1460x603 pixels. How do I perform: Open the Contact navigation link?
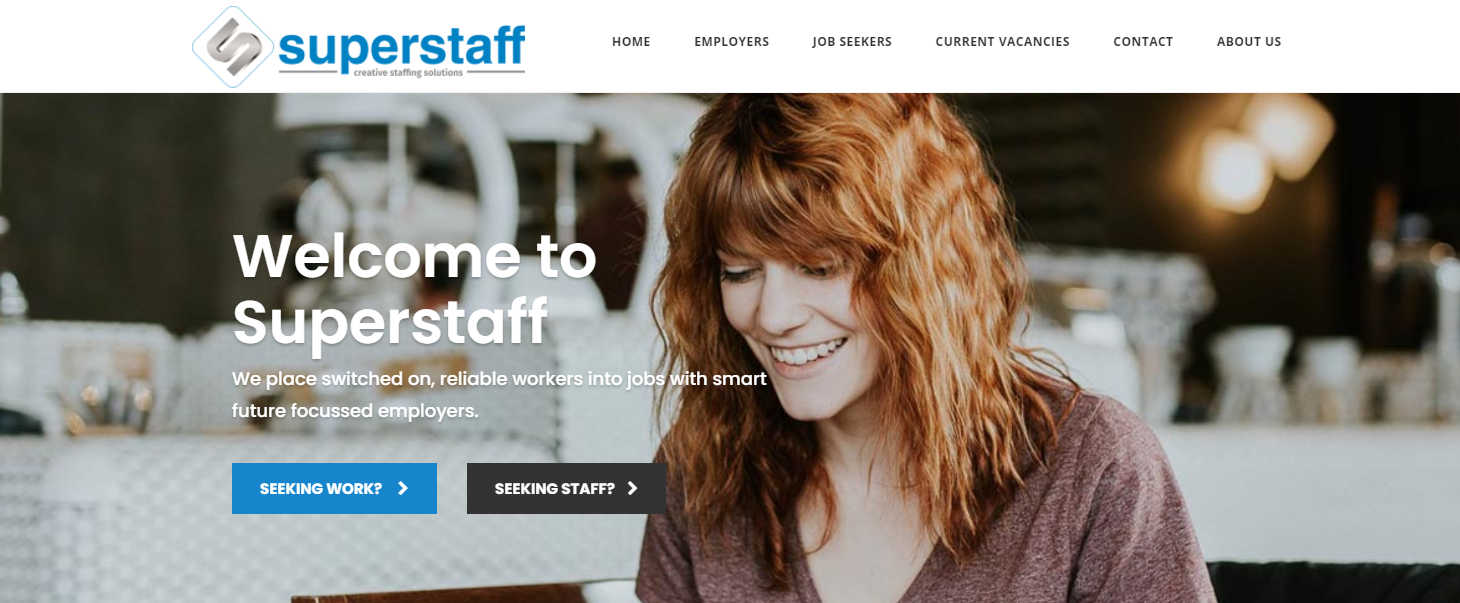1143,42
